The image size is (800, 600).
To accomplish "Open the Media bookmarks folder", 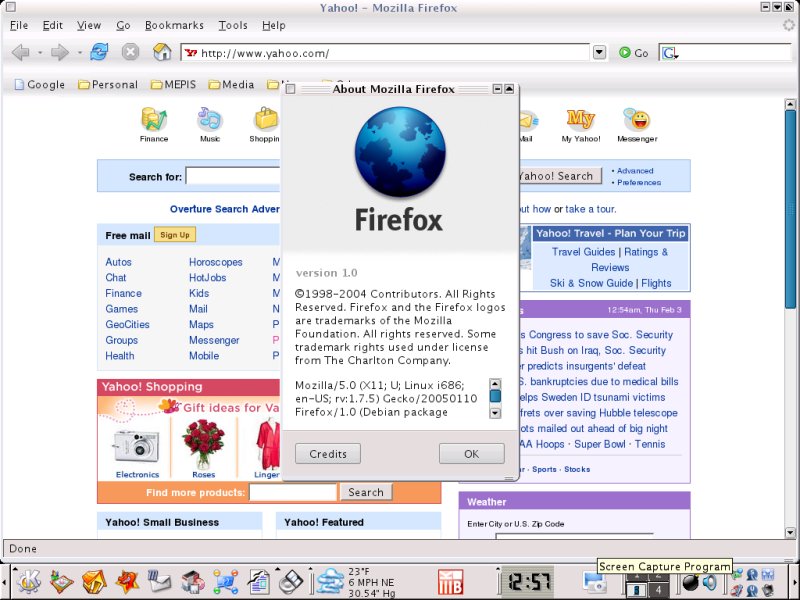I will (231, 84).
